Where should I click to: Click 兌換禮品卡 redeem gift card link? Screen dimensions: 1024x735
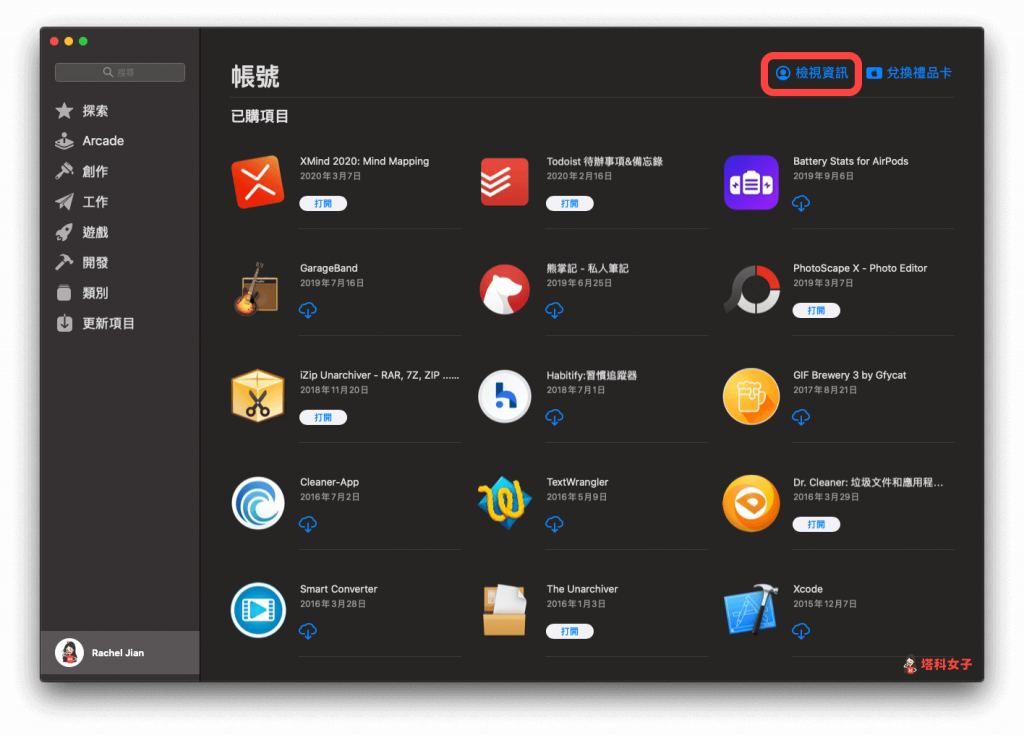tap(908, 73)
